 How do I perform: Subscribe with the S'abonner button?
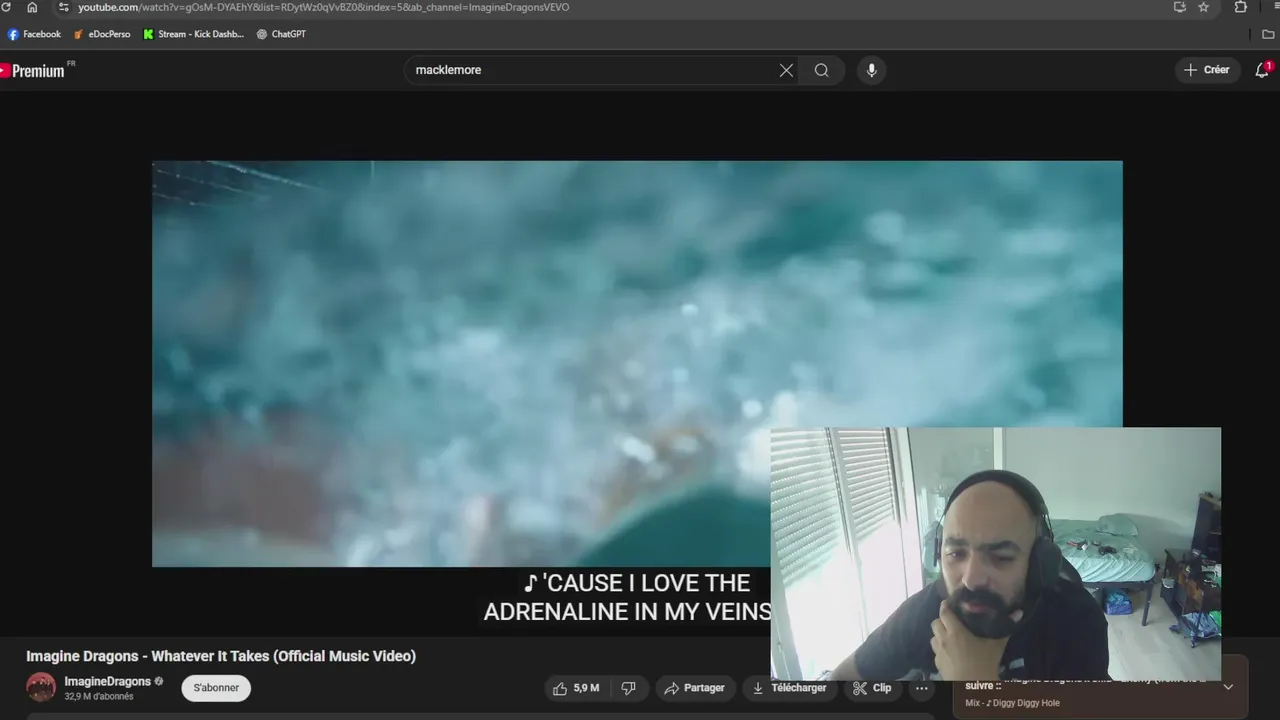click(x=216, y=688)
